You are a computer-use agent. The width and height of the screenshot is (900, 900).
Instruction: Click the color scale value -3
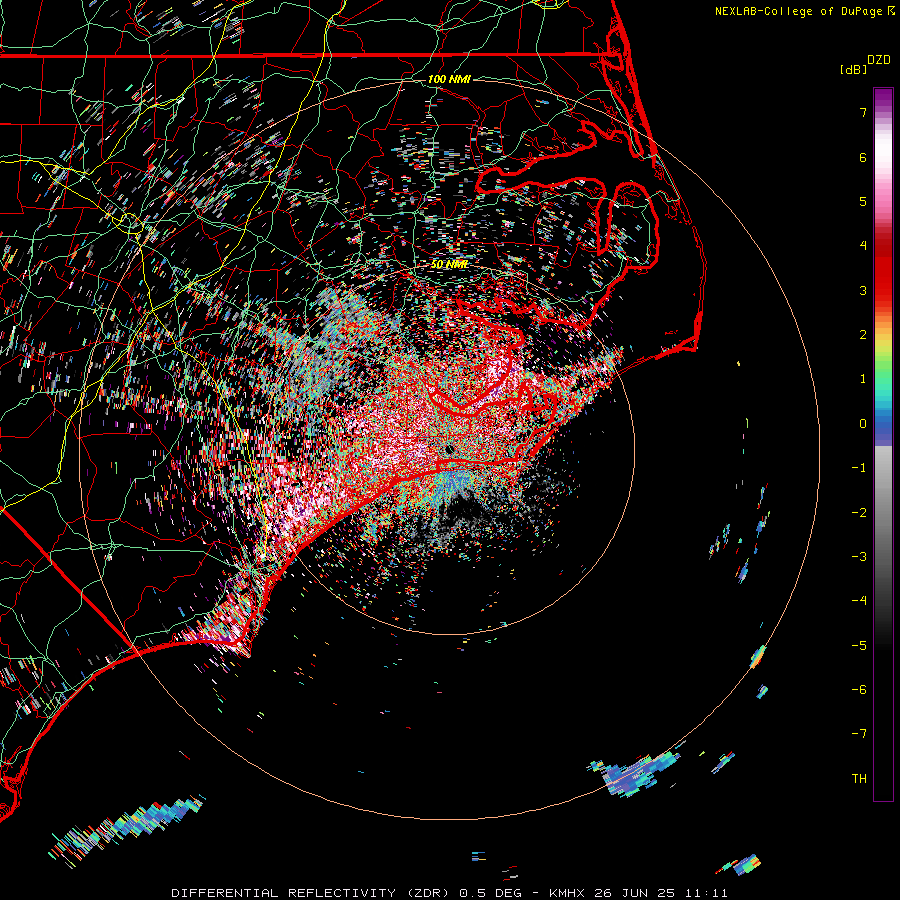(x=859, y=557)
